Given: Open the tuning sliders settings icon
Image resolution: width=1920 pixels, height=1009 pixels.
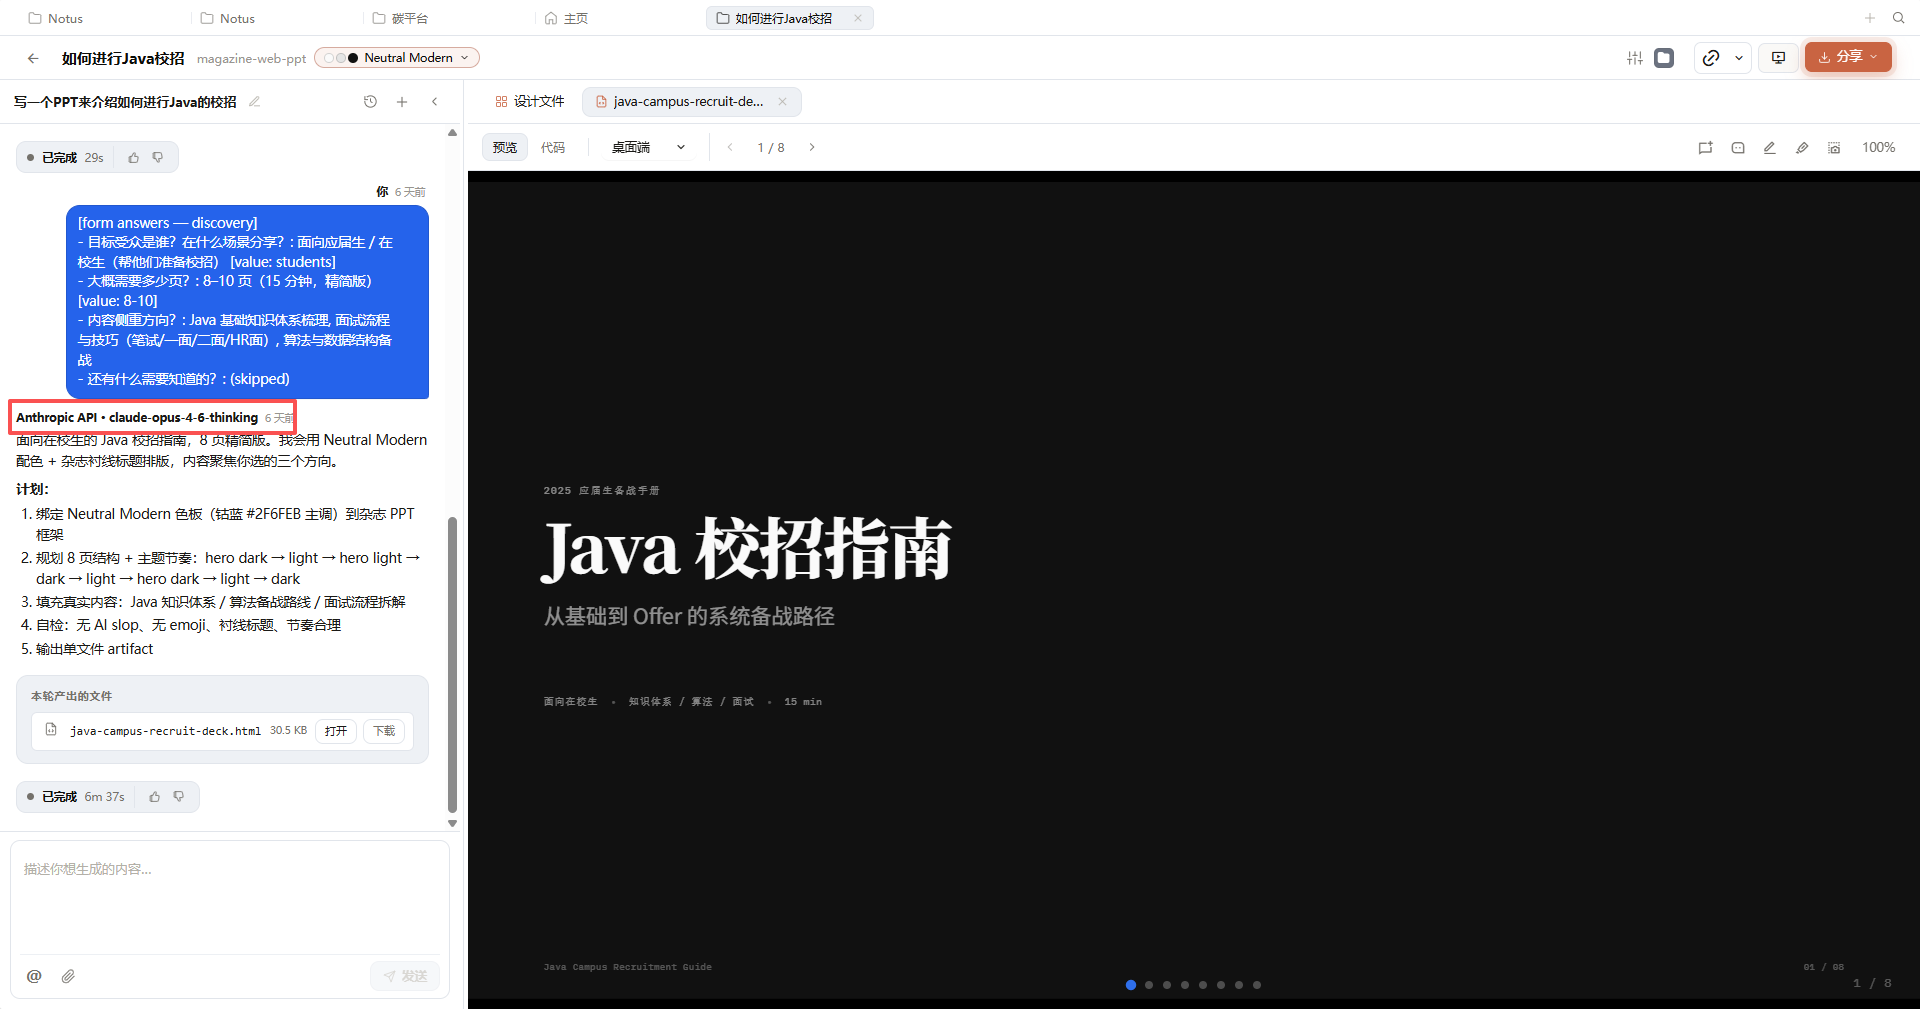Looking at the screenshot, I should 1635,58.
